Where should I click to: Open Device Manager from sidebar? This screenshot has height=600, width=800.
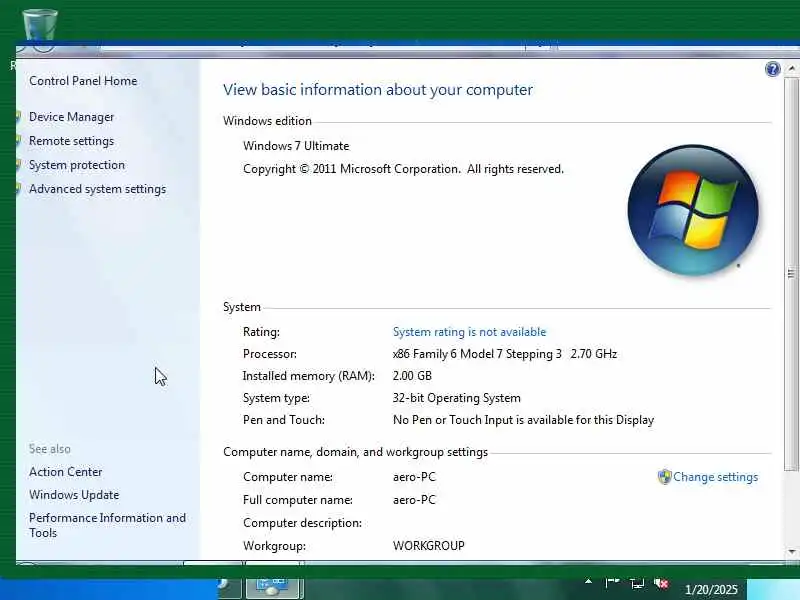(x=71, y=117)
